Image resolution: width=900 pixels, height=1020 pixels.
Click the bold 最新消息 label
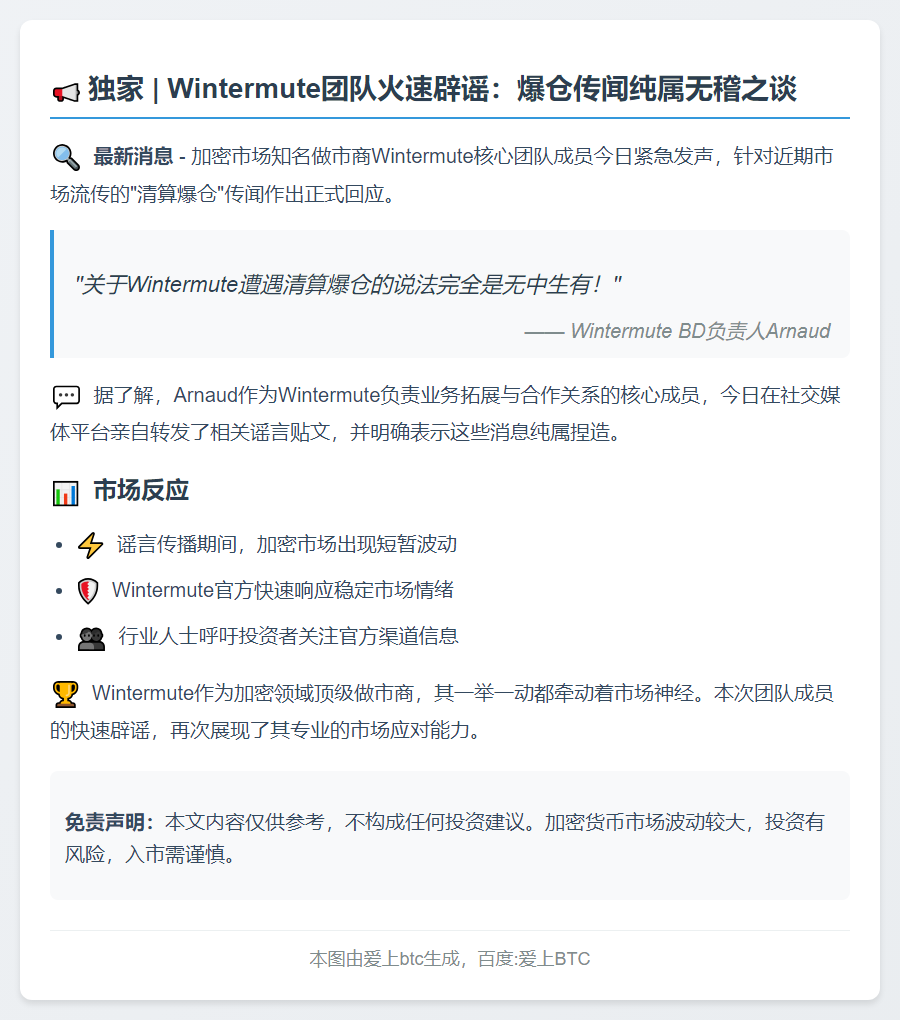pyautogui.click(x=133, y=157)
